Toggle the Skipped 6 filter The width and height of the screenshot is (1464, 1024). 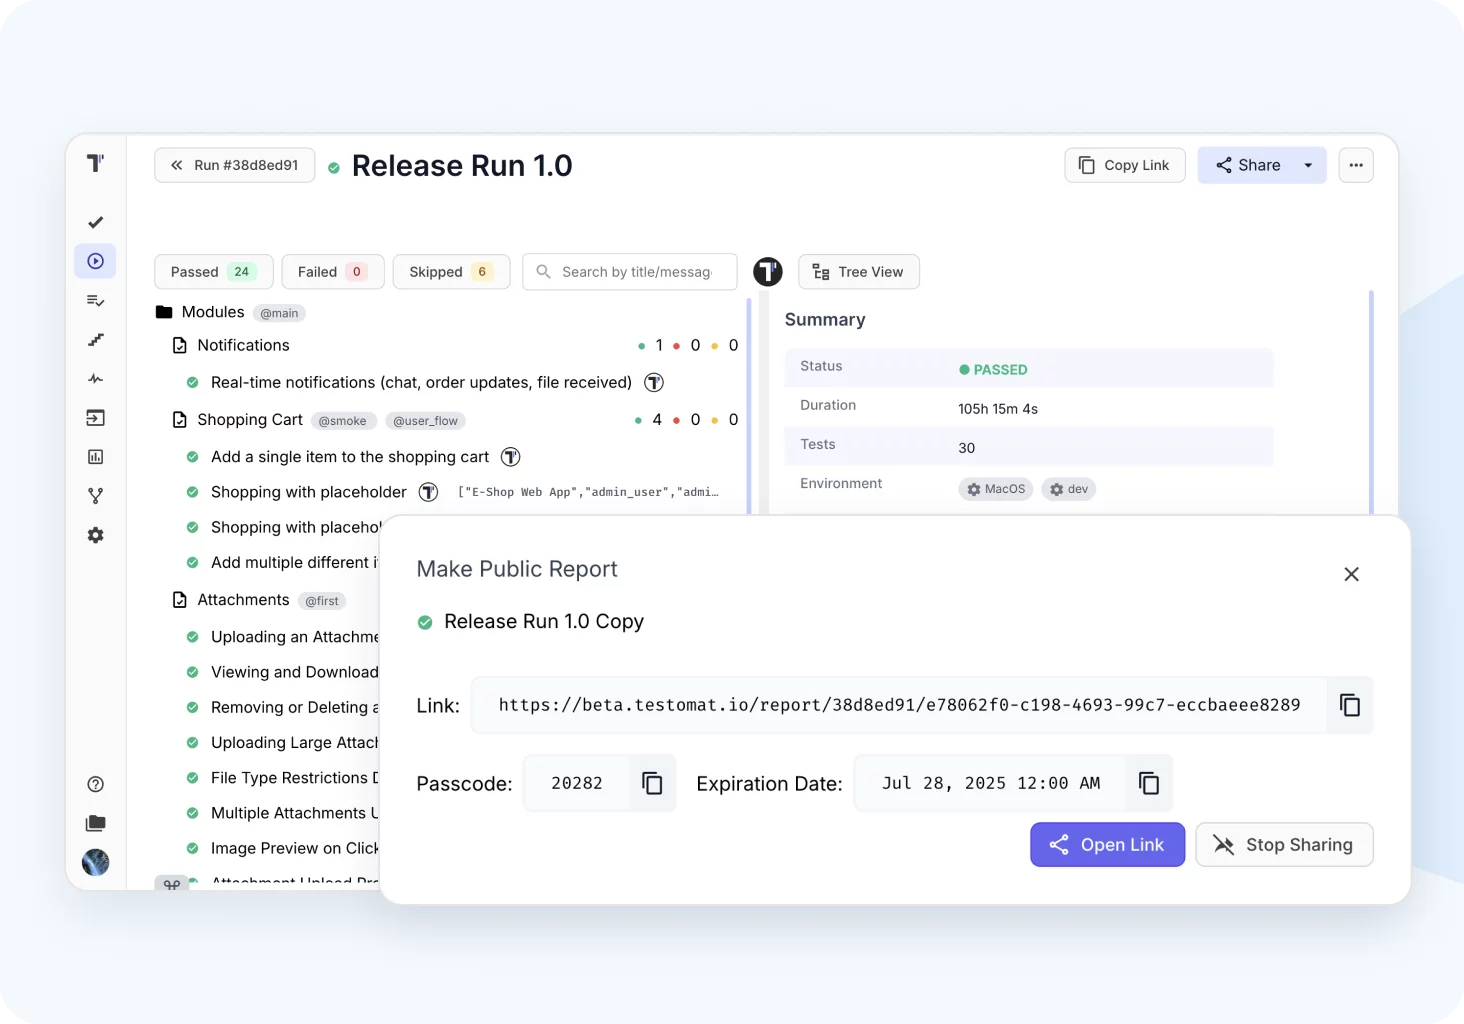point(451,272)
